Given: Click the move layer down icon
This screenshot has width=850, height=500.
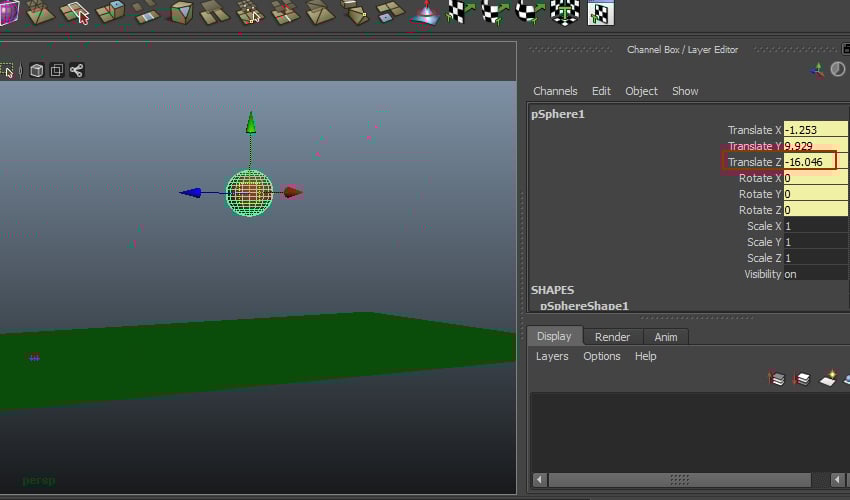Looking at the screenshot, I should (x=801, y=379).
